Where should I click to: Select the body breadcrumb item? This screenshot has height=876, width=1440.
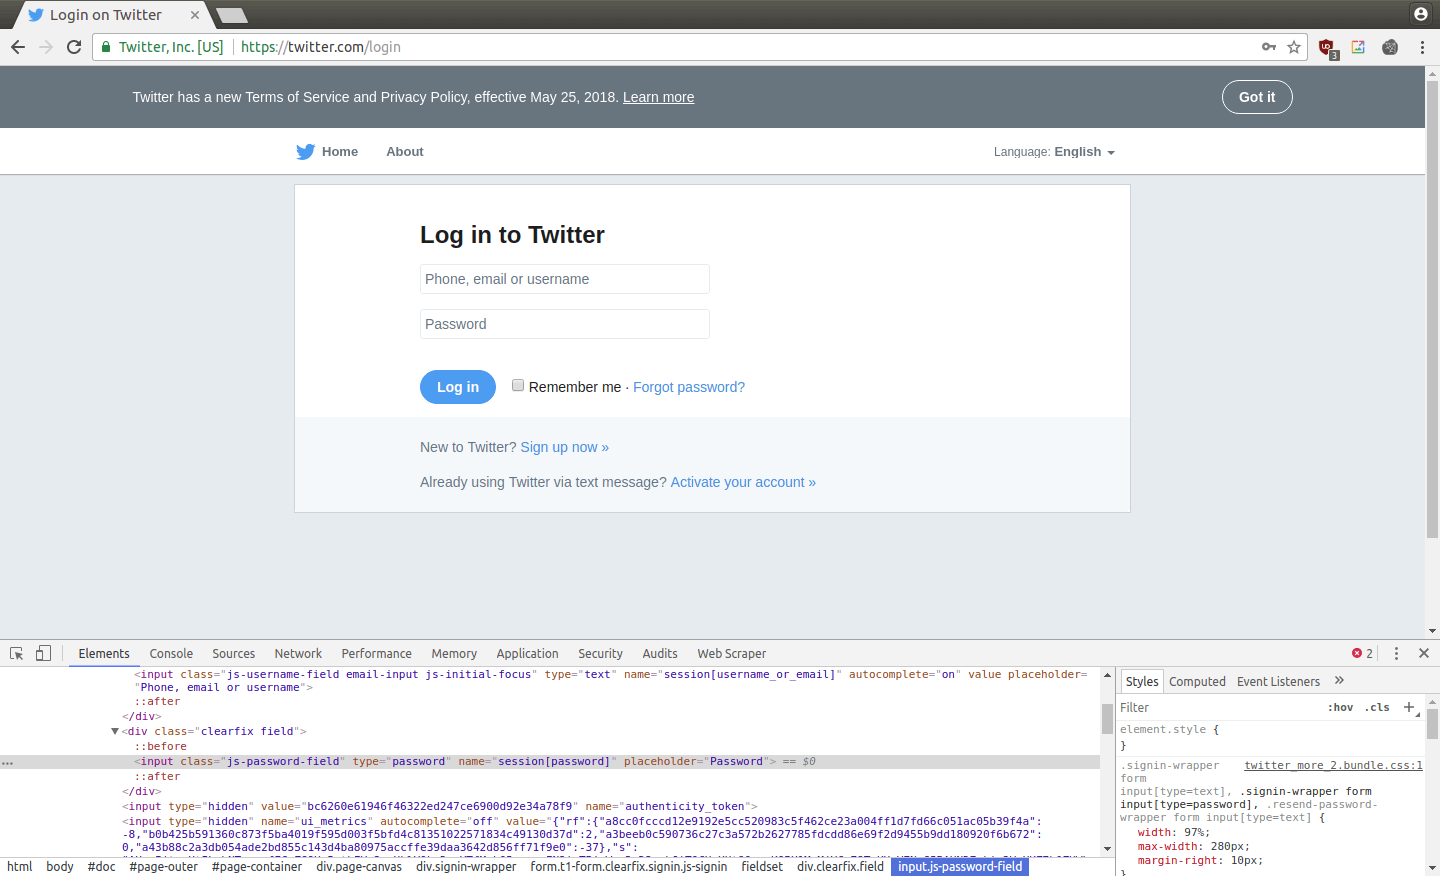pos(60,866)
